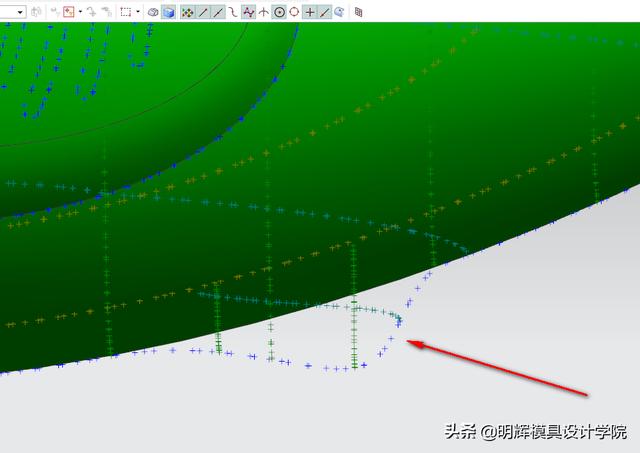Image resolution: width=640 pixels, height=453 pixels.
Task: Click the intersection snap icon
Action: click(x=264, y=12)
